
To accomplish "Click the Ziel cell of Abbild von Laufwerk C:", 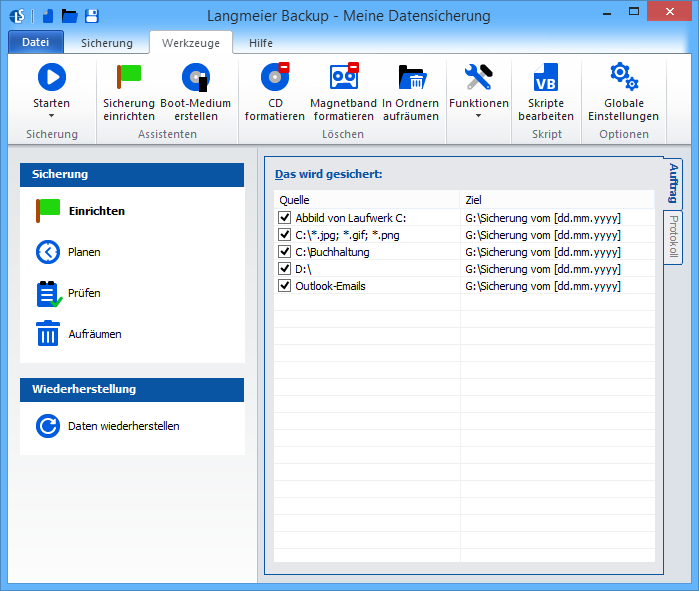I will point(557,218).
